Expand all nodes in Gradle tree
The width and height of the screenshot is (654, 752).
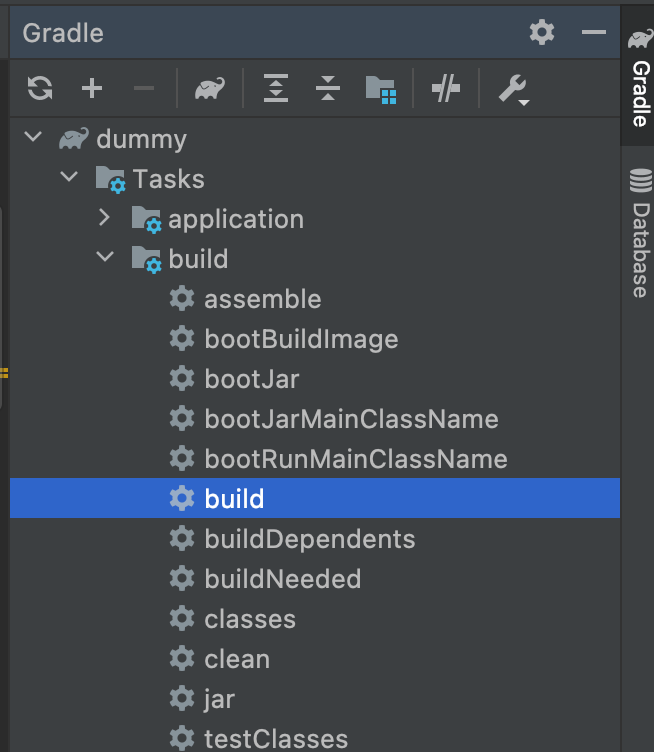pyautogui.click(x=276, y=88)
